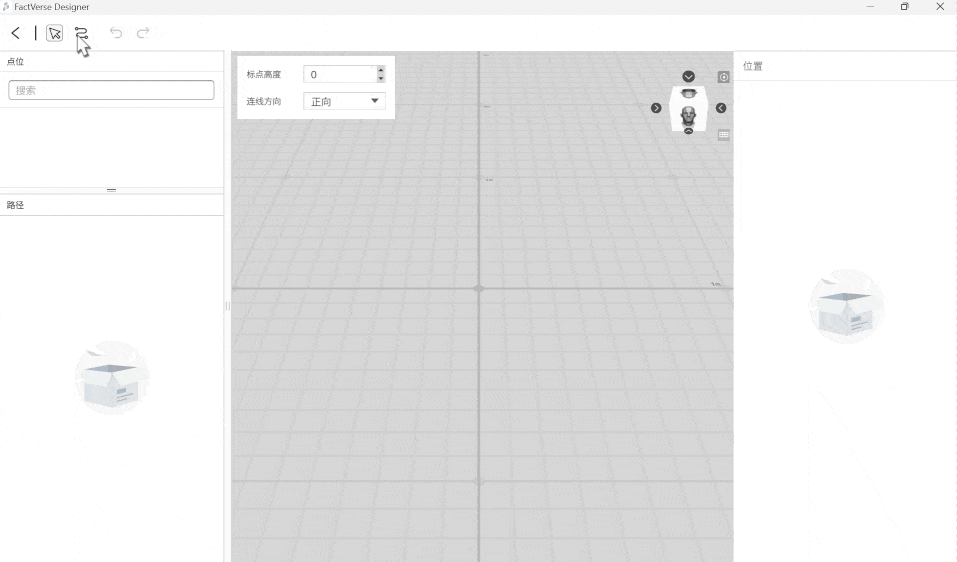The image size is (957, 562).
Task: Close the FactVerse Designer window
Action: [940, 7]
